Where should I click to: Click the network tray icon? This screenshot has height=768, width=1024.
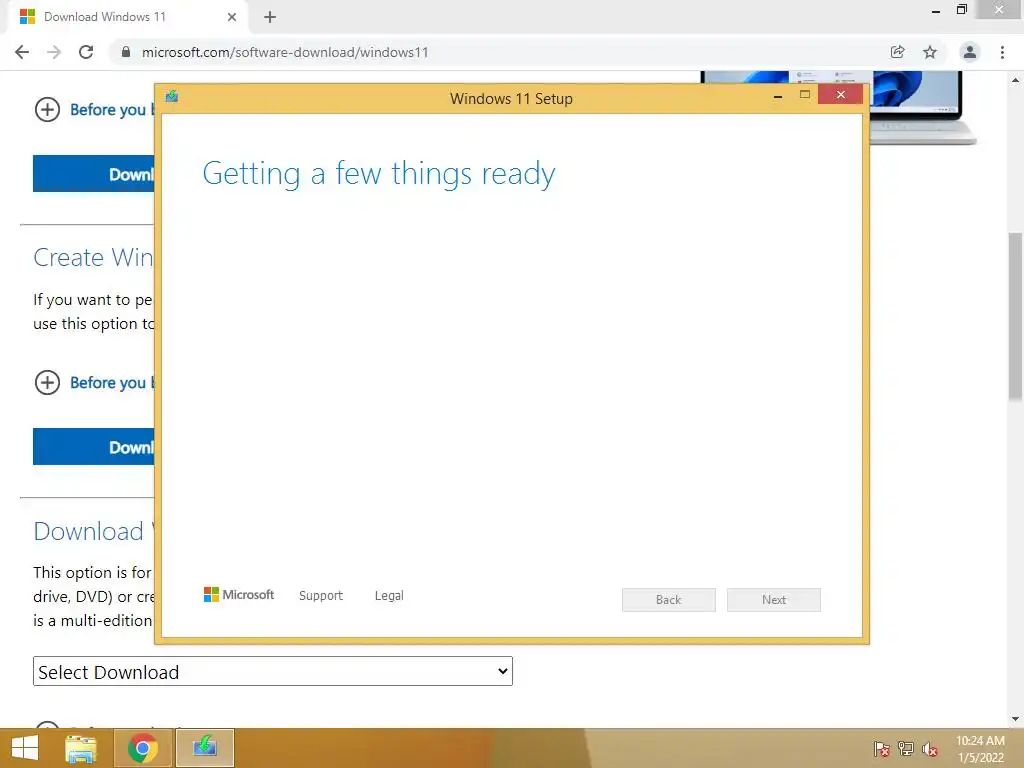(x=906, y=749)
